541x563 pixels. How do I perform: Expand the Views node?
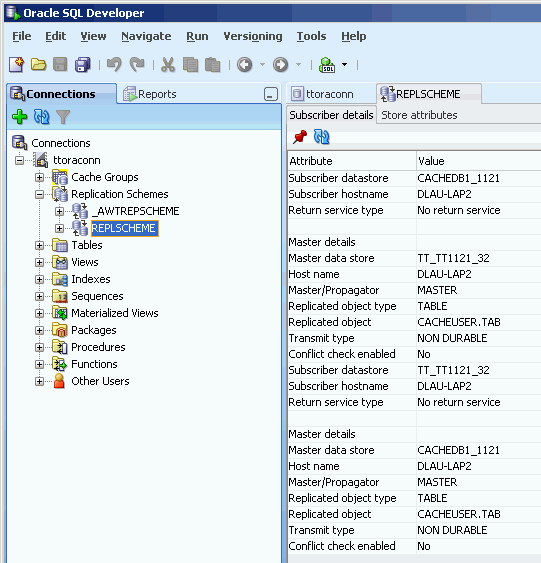39,262
